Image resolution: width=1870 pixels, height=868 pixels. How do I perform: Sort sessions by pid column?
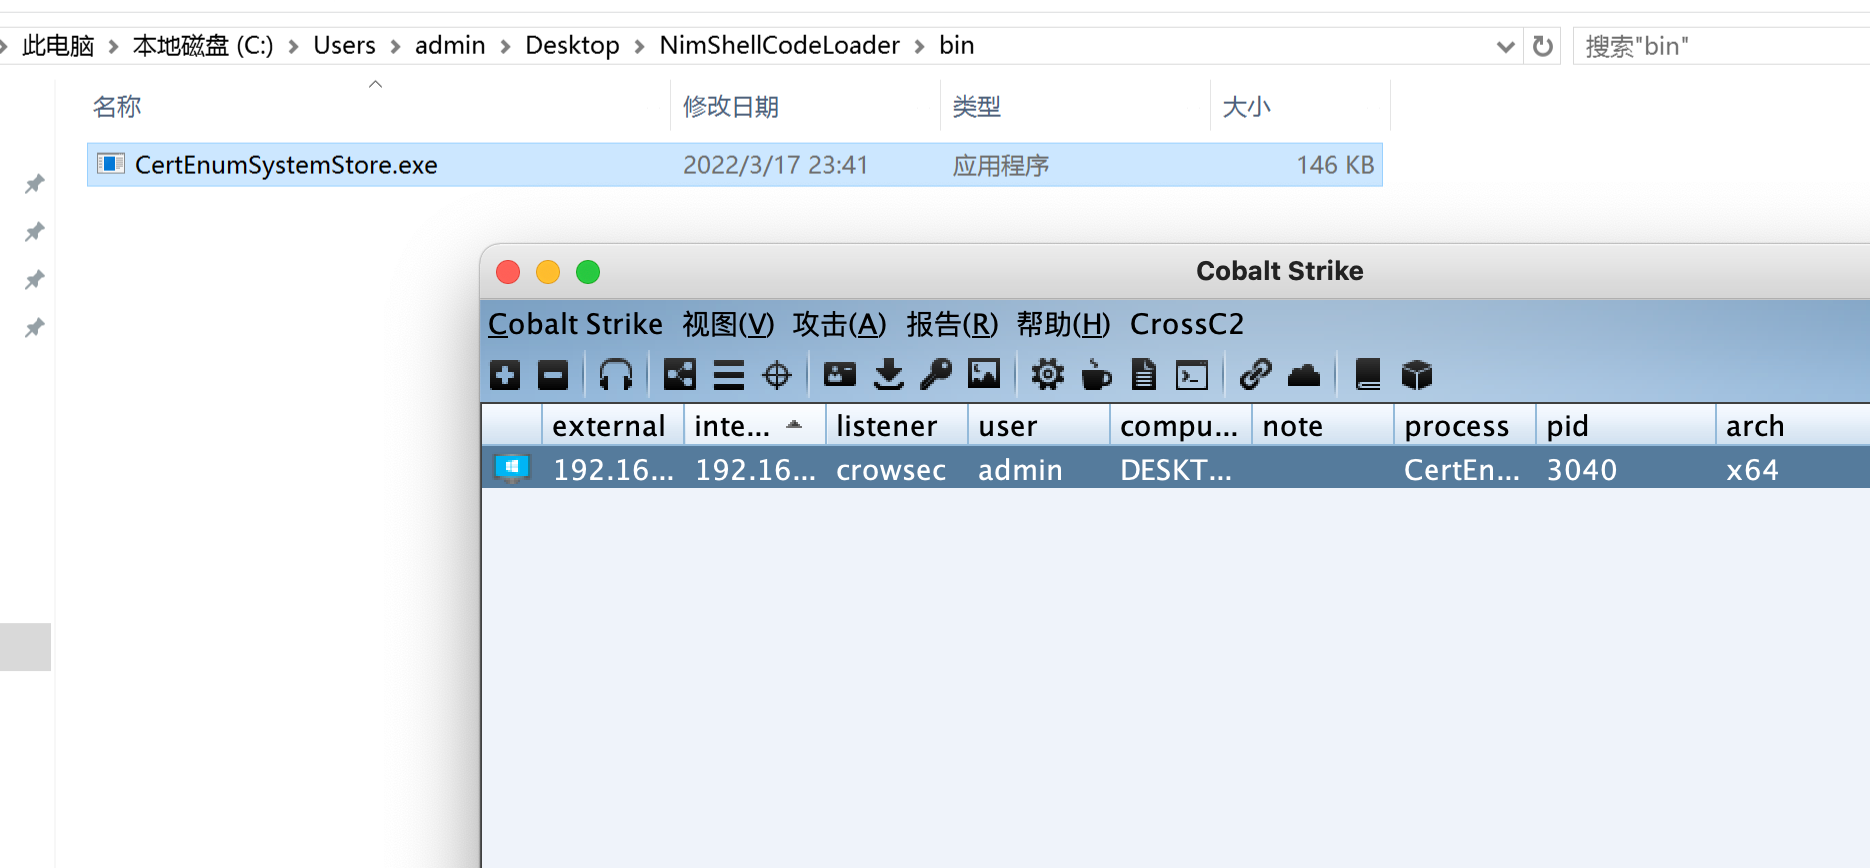point(1625,426)
